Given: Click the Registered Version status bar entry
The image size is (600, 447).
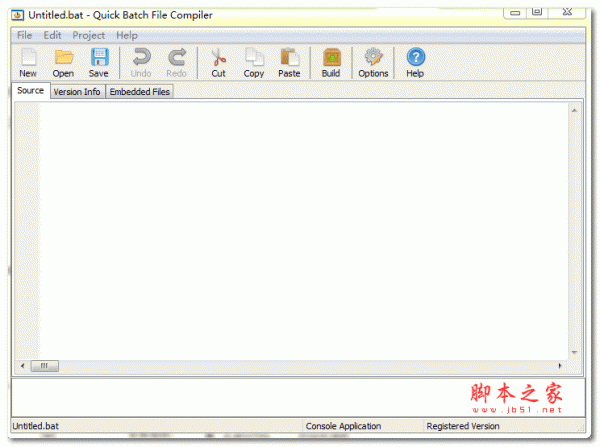Looking at the screenshot, I should (463, 426).
